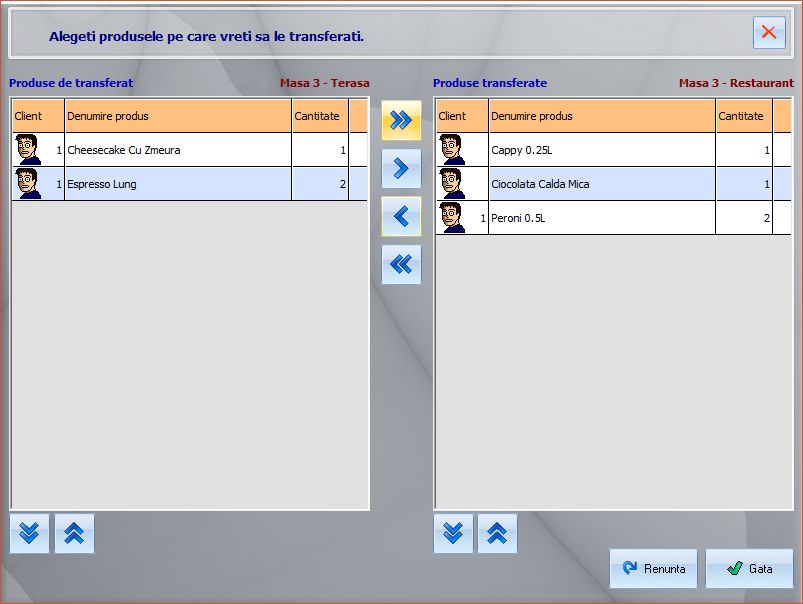
Task: Select the Peroni 0.5L row
Action: [x=614, y=218]
